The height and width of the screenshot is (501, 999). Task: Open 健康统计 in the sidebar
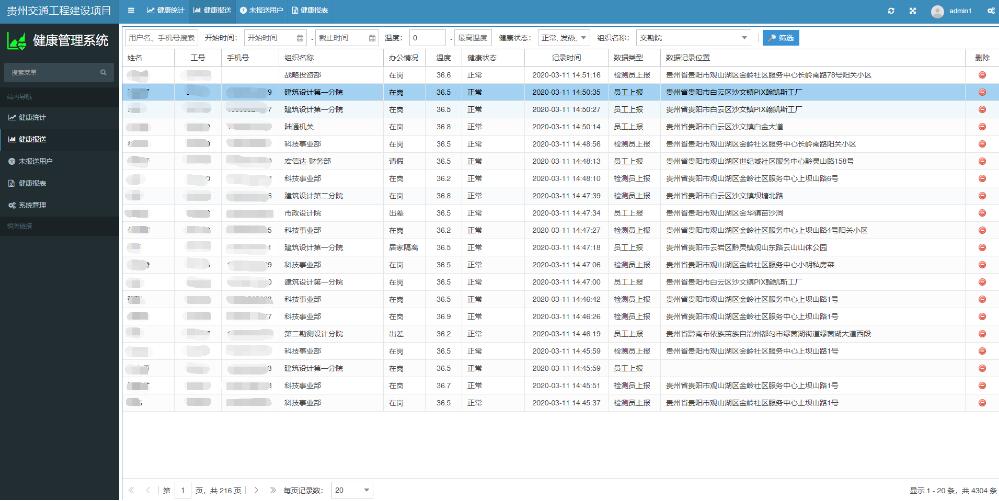tap(59, 117)
